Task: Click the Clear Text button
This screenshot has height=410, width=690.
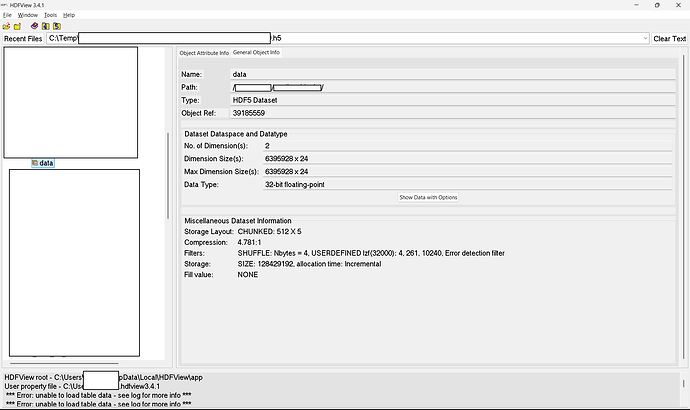Action: 669,39
